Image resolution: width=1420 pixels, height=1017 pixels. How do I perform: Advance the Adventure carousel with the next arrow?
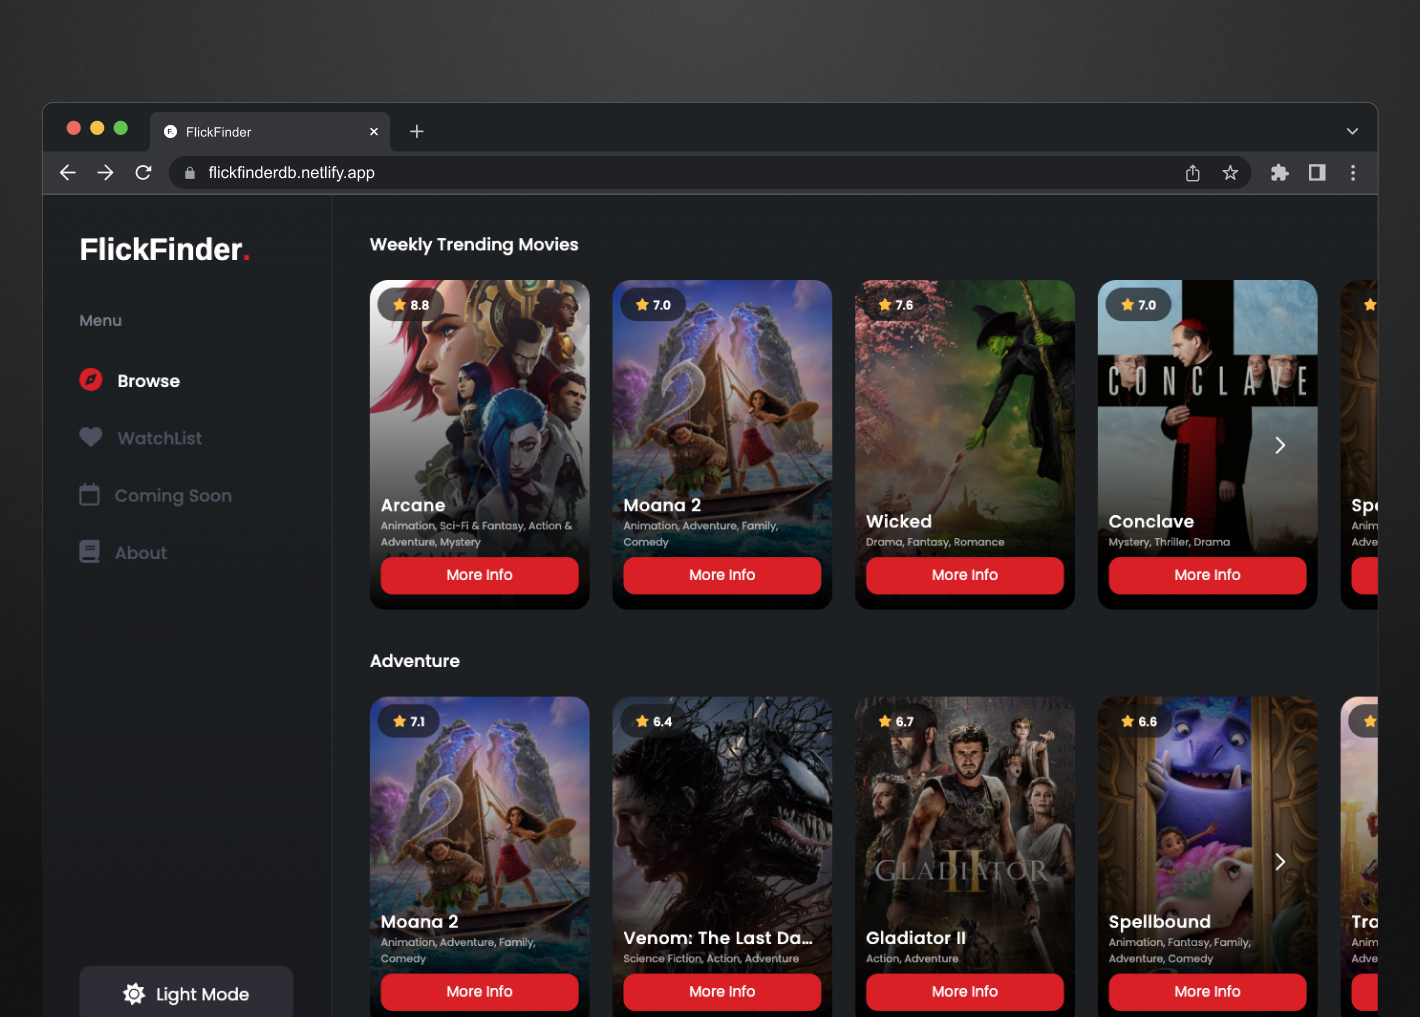click(1280, 862)
